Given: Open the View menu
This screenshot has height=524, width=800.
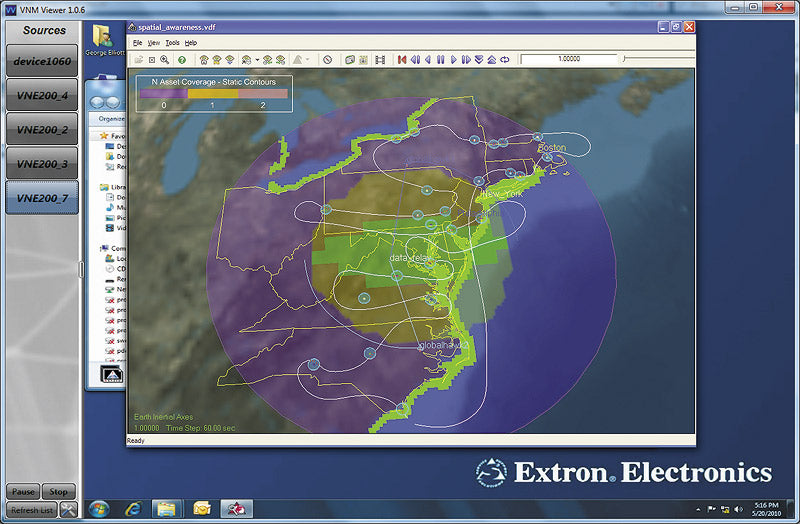Looking at the screenshot, I should 154,43.
